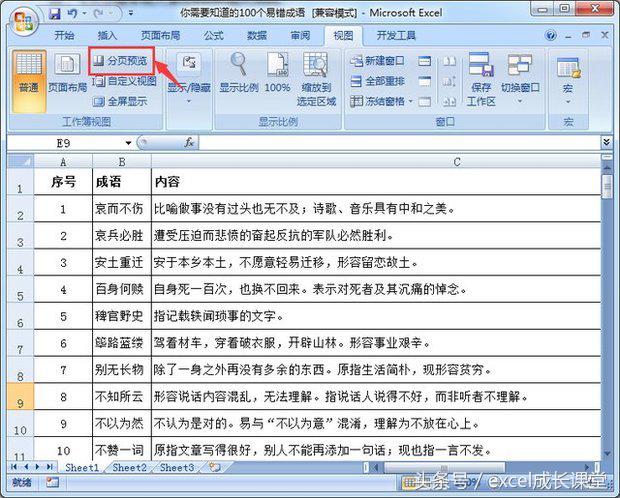
Task: Go to last sheet tab navigation arrow
Action: [50, 467]
